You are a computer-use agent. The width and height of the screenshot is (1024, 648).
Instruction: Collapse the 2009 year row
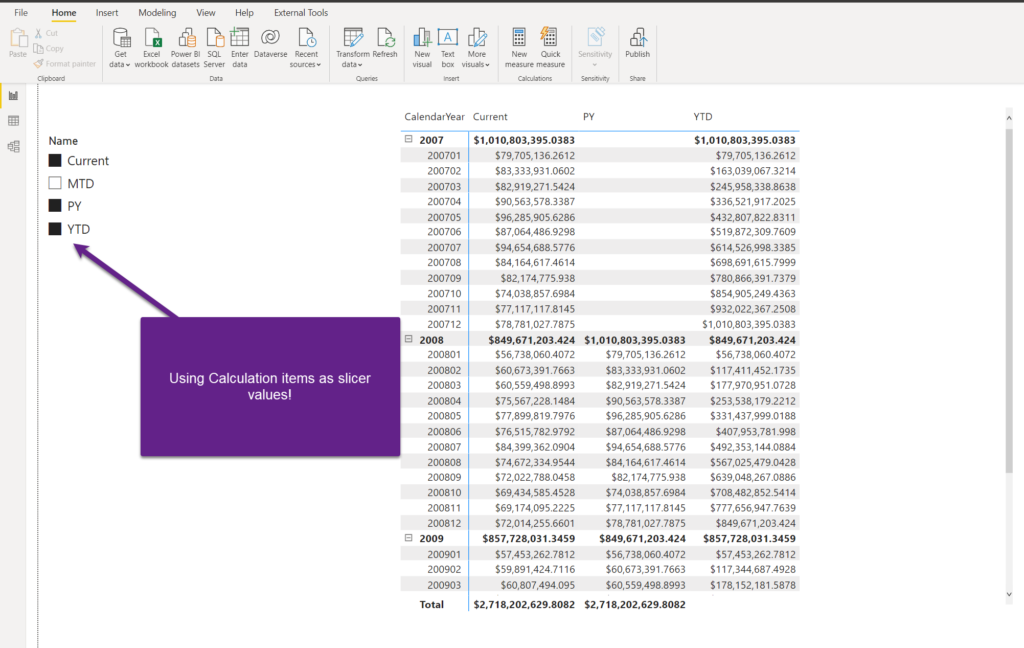point(409,538)
